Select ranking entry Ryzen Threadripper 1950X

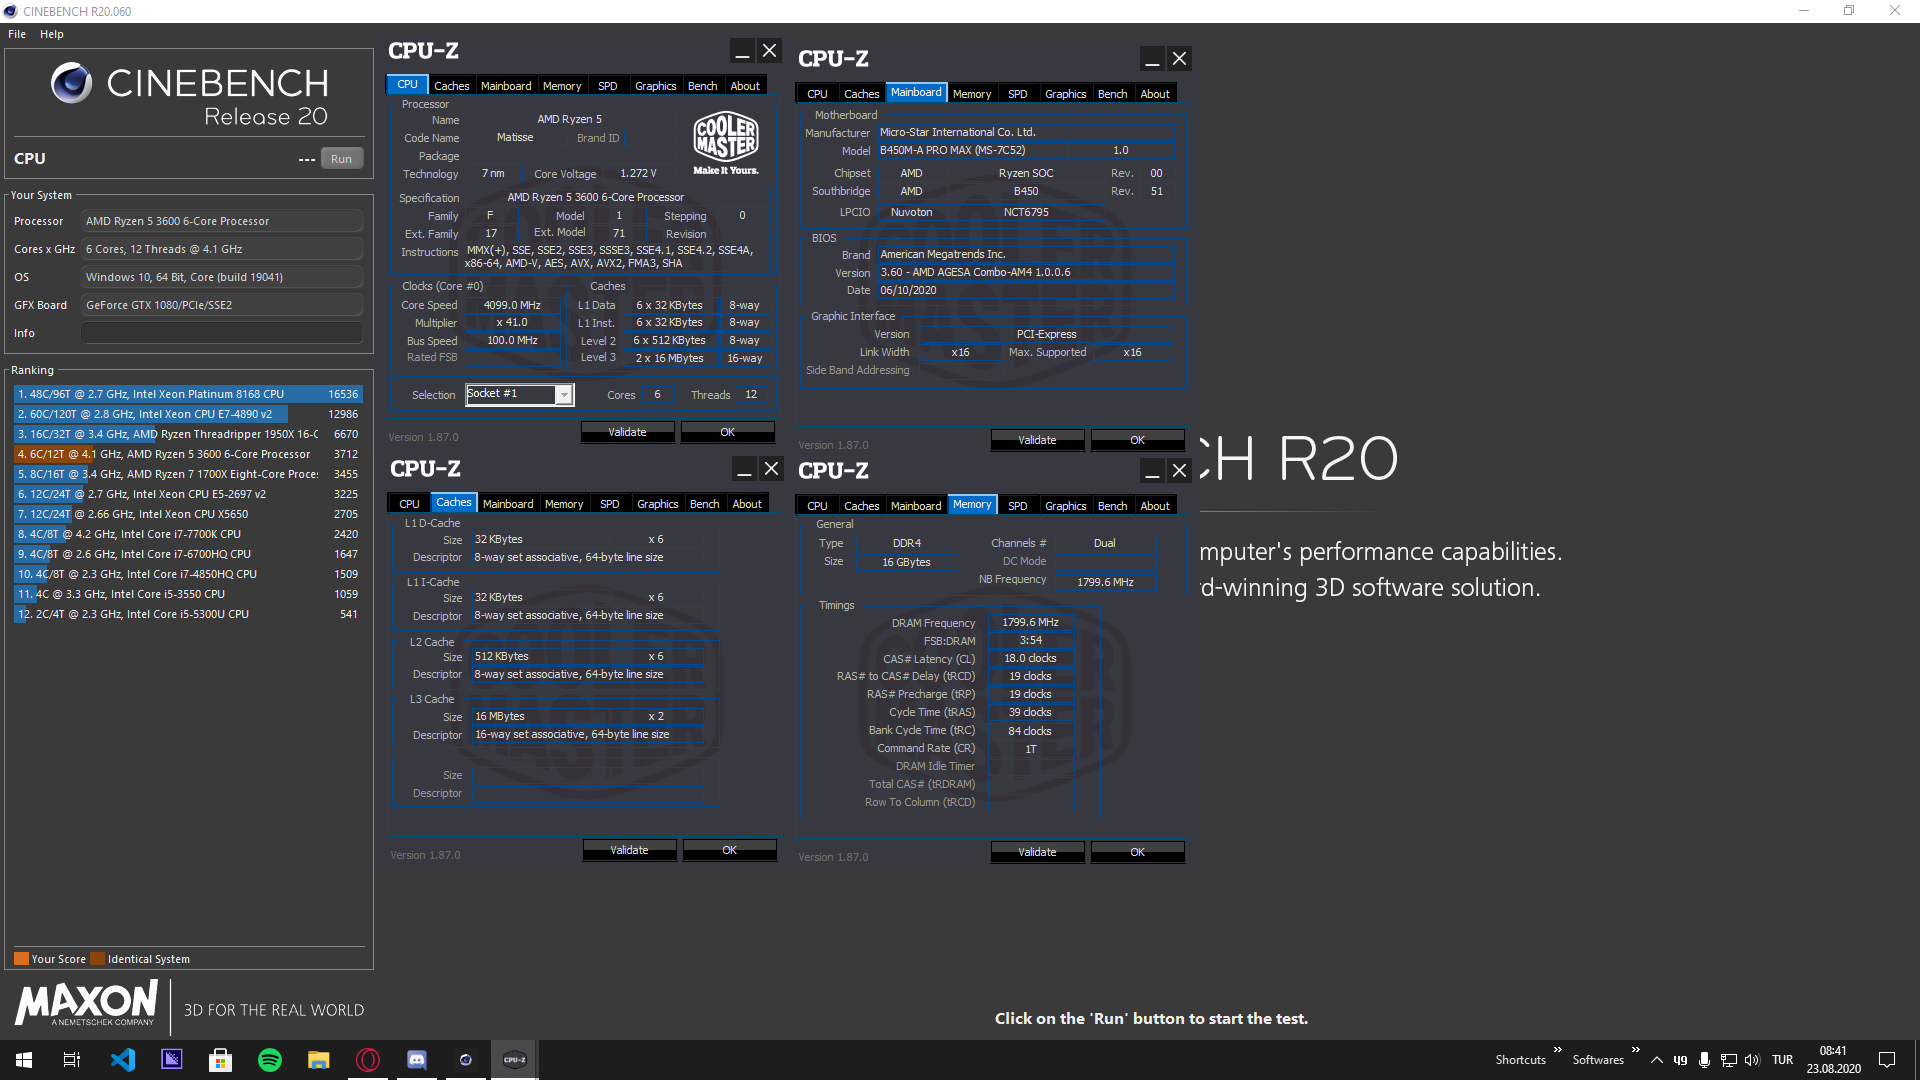pos(188,434)
